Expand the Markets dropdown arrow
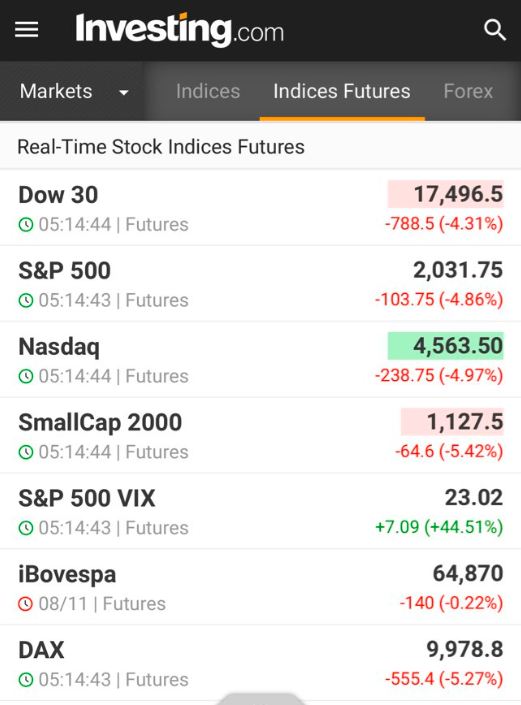 (x=124, y=93)
